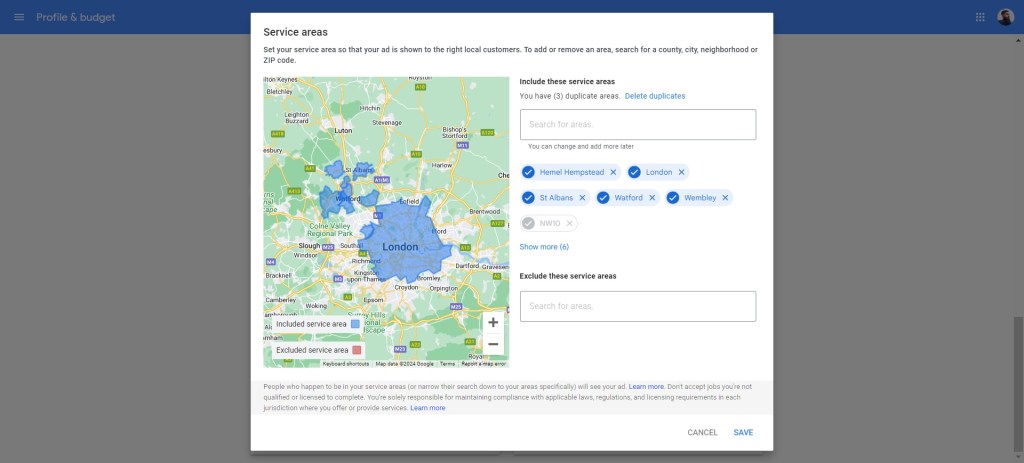Zoom out on the map

(x=493, y=344)
